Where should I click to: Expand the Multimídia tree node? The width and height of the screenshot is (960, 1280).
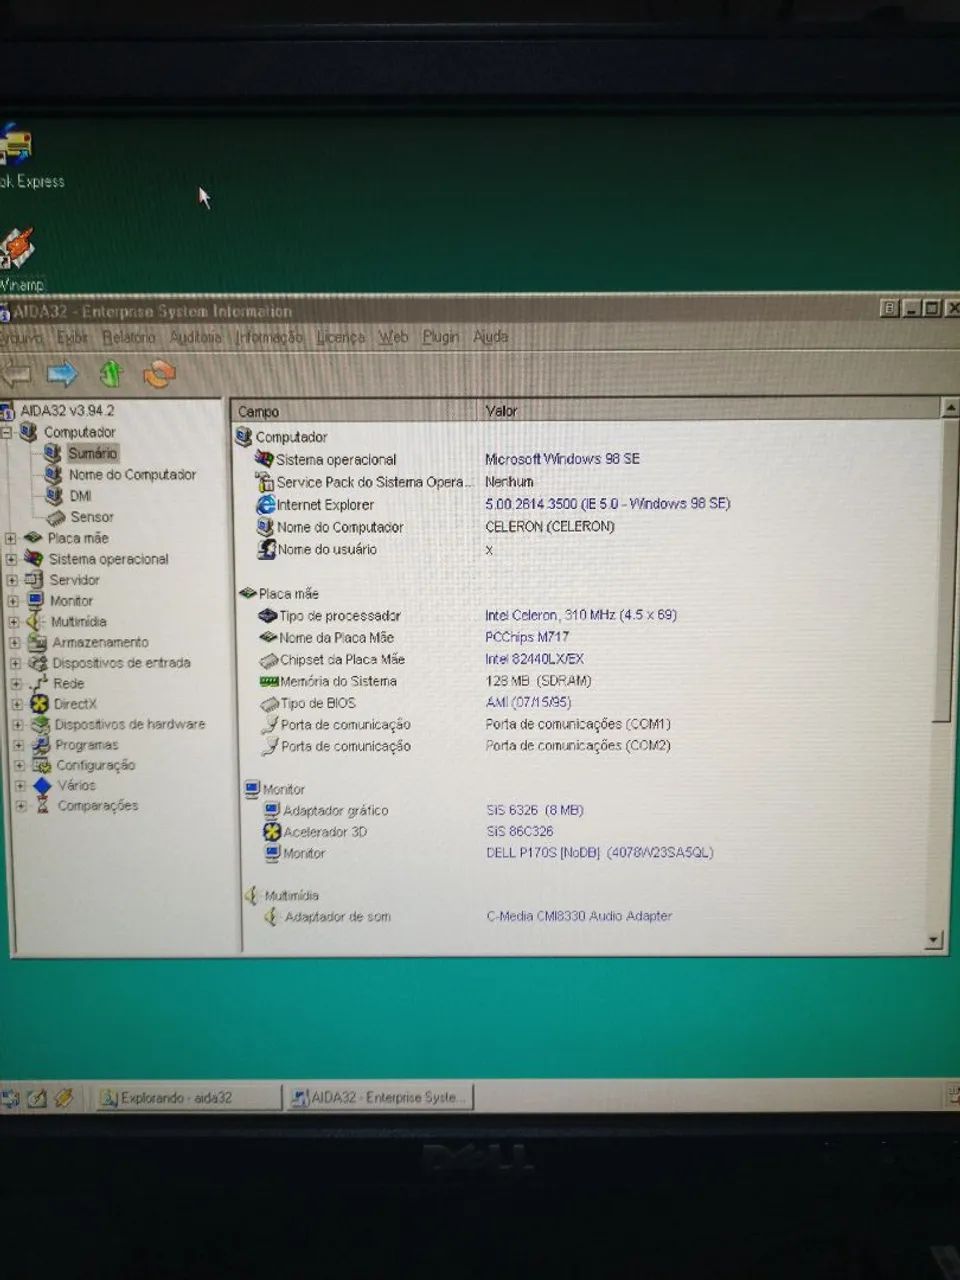(15, 622)
